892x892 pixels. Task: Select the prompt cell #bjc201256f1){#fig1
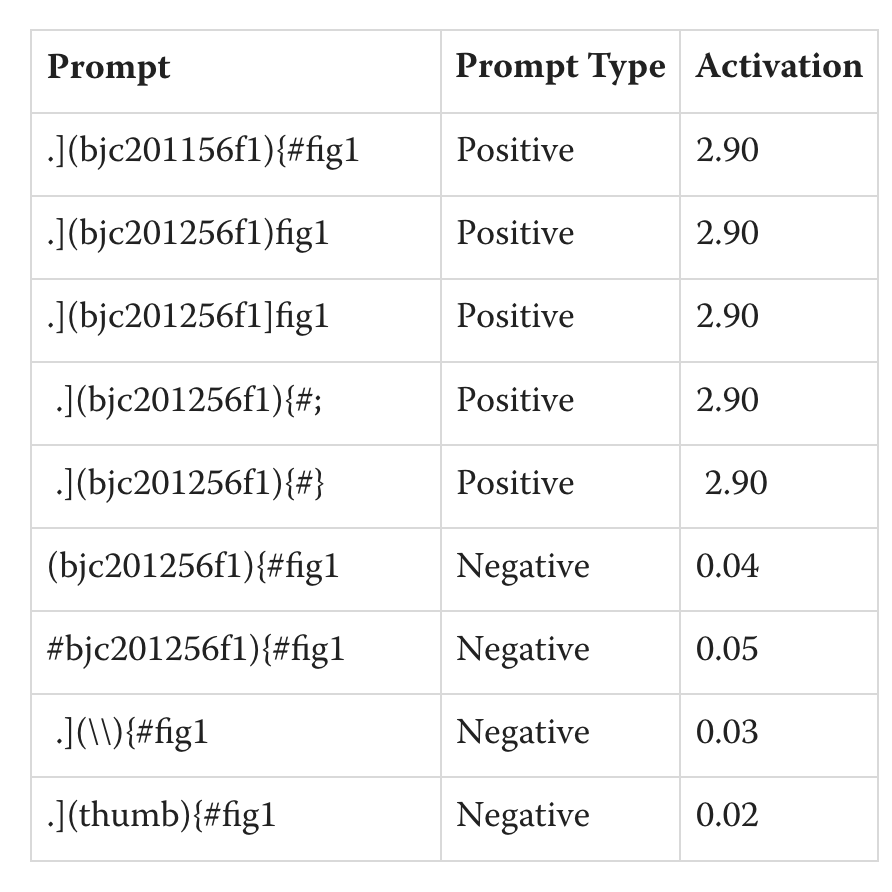[196, 650]
